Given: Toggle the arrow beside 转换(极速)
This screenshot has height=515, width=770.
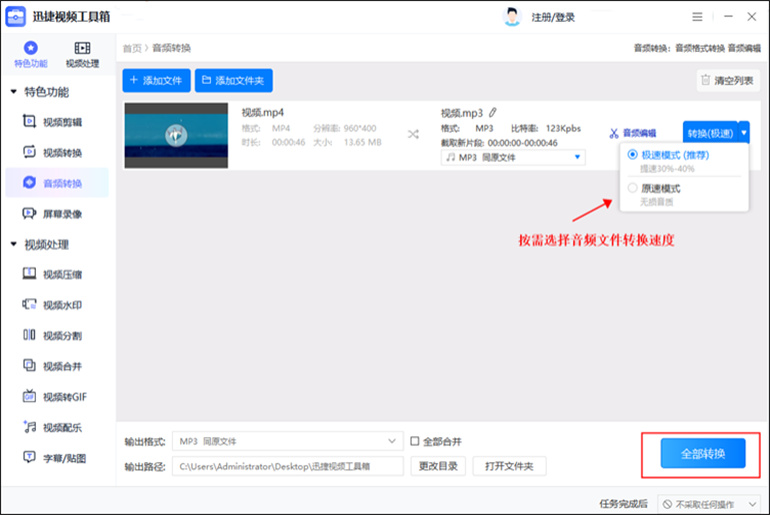Looking at the screenshot, I should pyautogui.click(x=744, y=133).
